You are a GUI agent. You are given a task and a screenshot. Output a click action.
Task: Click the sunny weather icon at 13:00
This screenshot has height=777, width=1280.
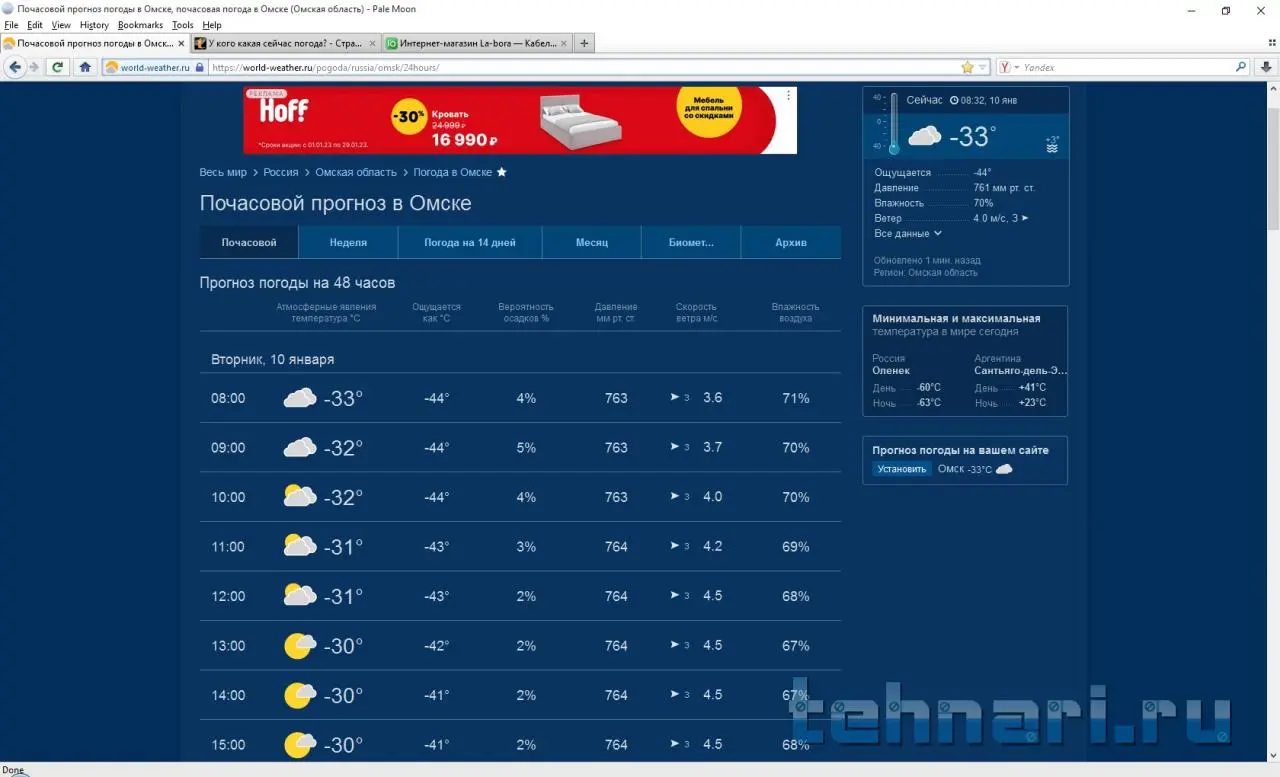(300, 646)
